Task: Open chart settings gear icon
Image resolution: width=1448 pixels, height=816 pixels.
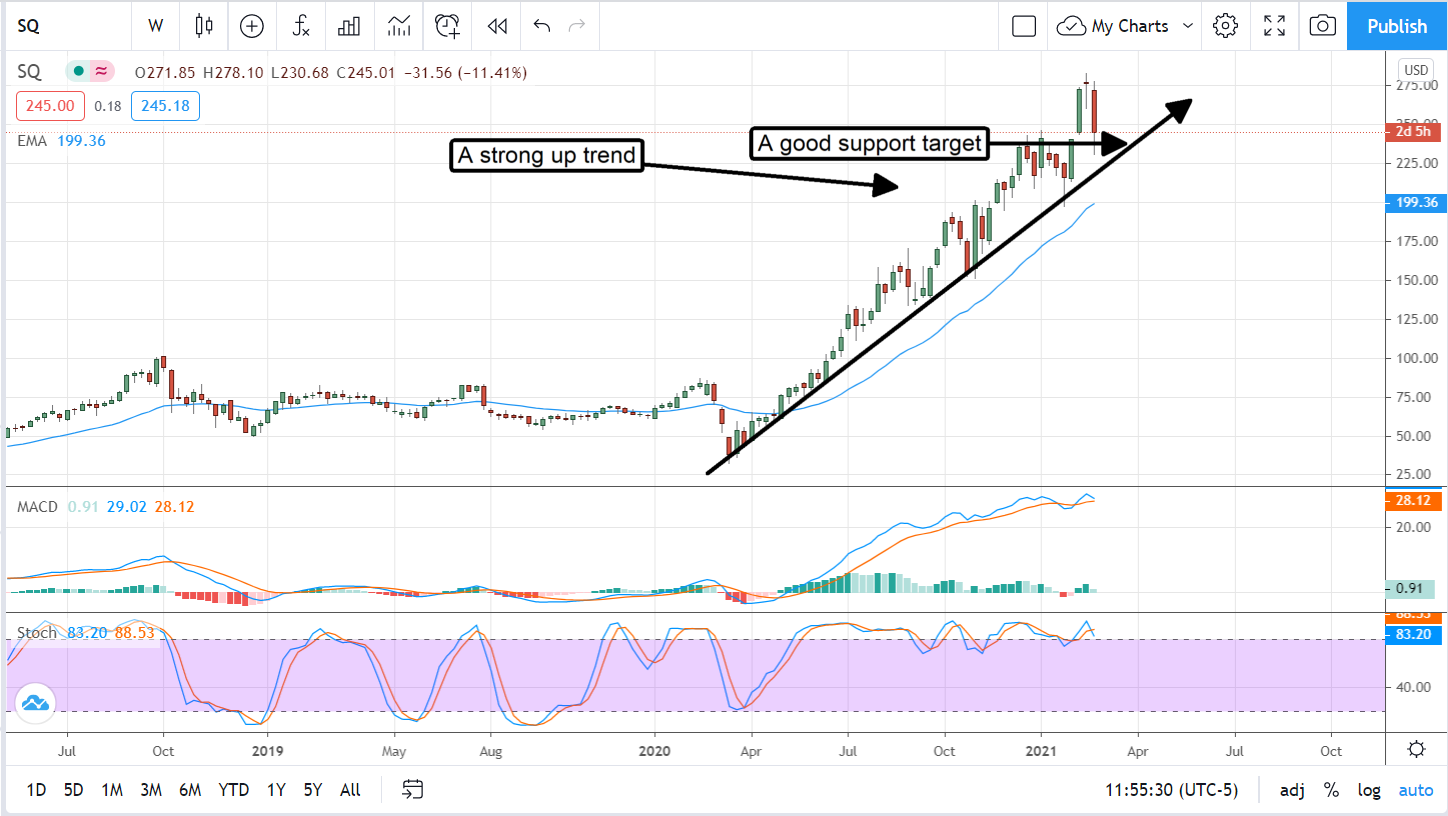Action: (x=1225, y=26)
